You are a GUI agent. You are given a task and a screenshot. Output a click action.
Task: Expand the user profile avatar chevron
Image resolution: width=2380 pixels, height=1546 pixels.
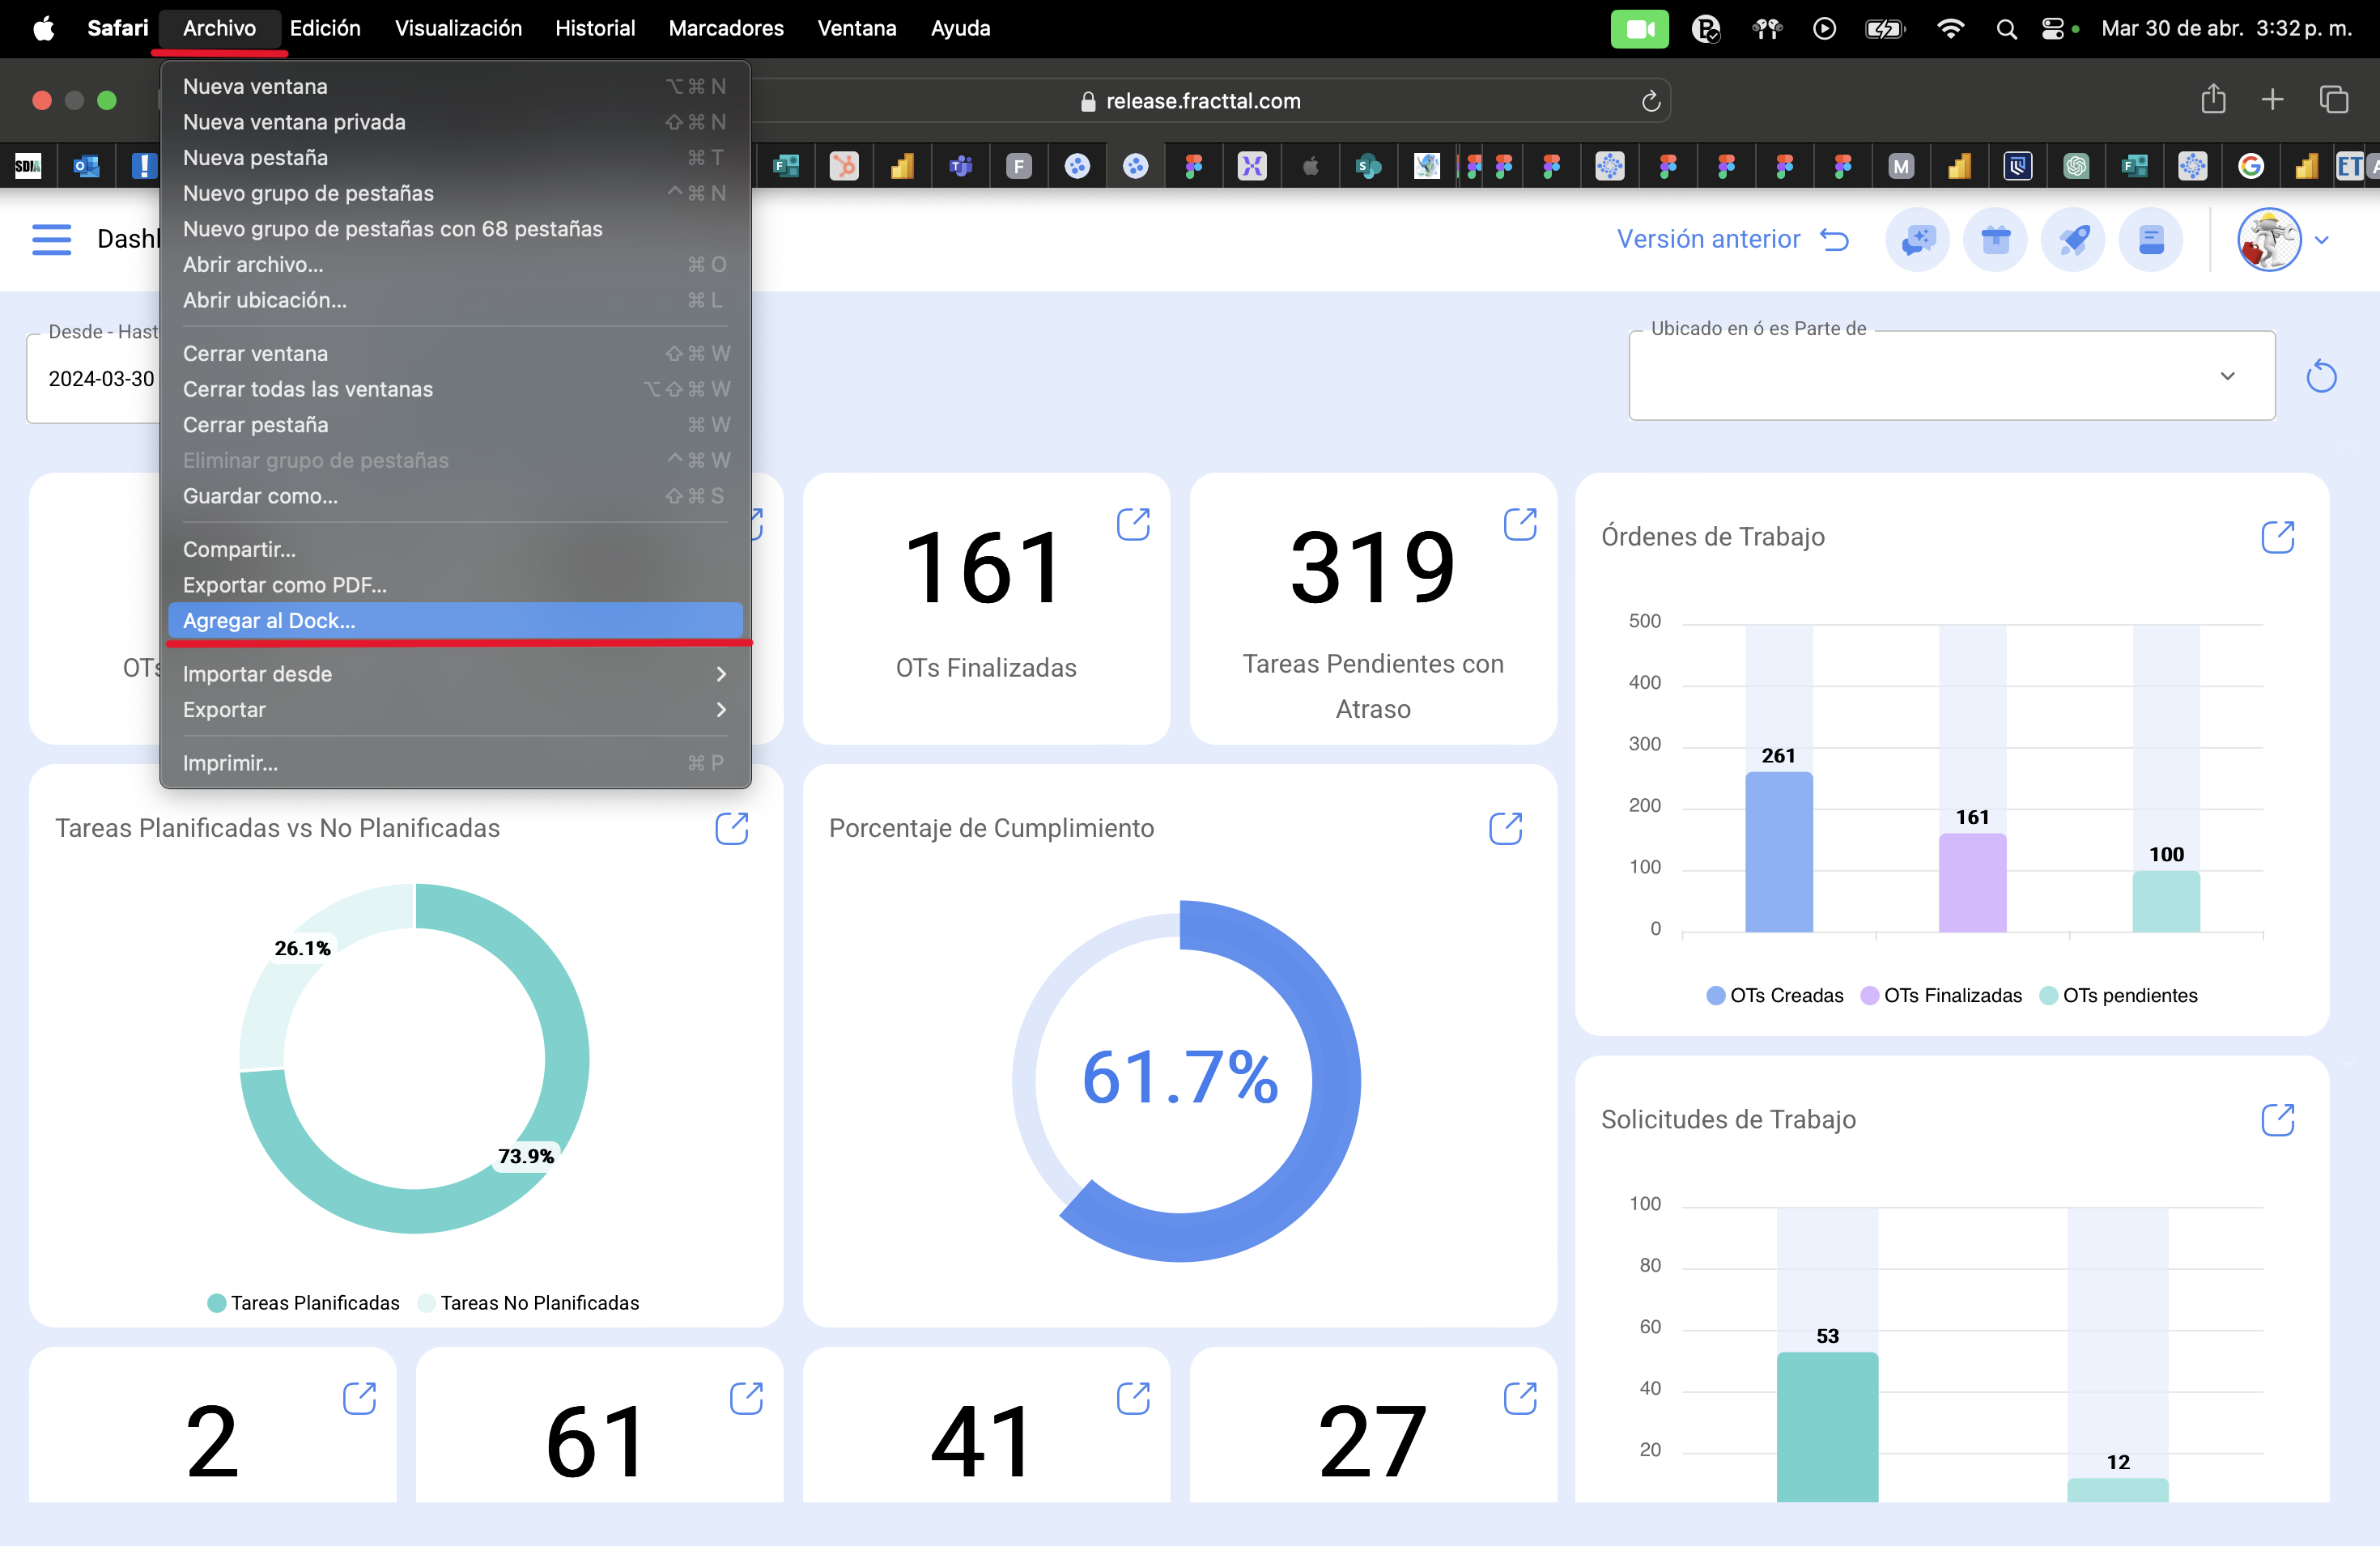point(2322,240)
